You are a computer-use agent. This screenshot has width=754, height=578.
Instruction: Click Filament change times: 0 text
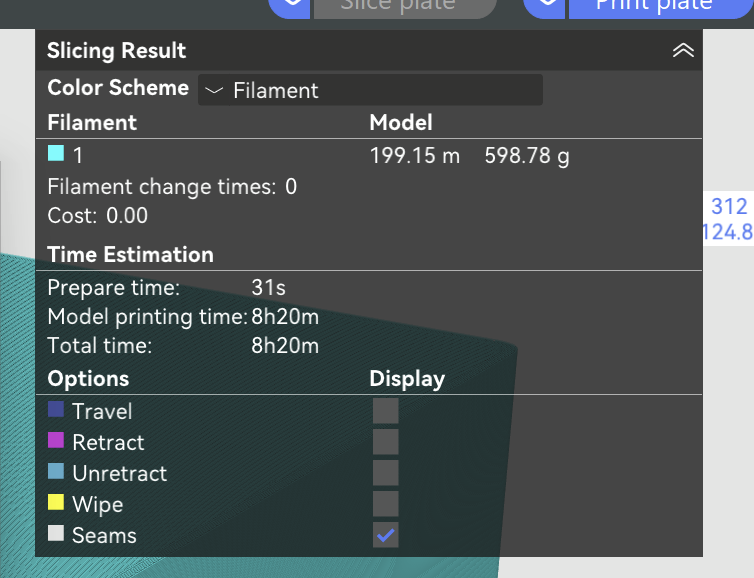tap(172, 187)
